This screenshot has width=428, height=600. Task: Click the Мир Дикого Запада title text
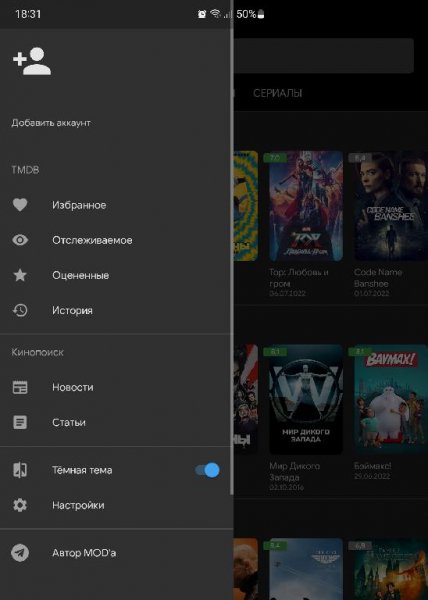click(295, 472)
